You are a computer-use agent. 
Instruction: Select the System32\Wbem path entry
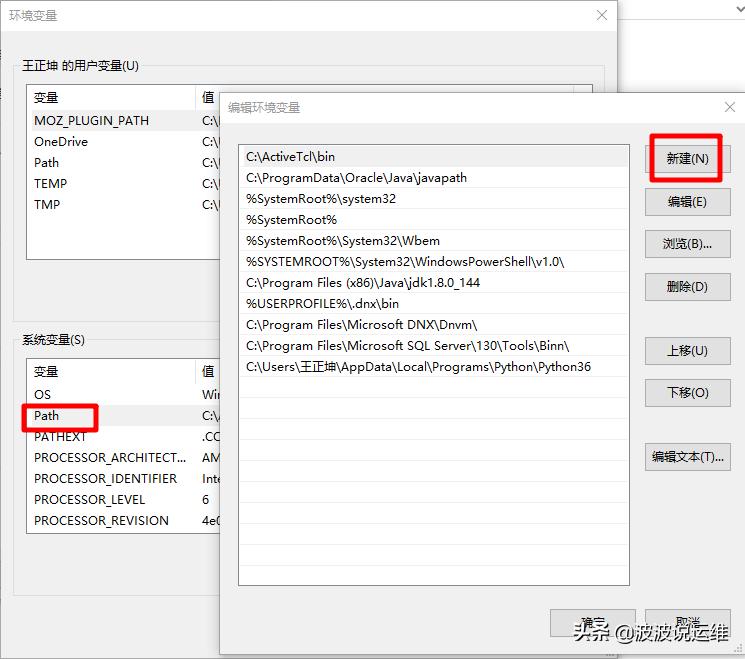tap(434, 241)
